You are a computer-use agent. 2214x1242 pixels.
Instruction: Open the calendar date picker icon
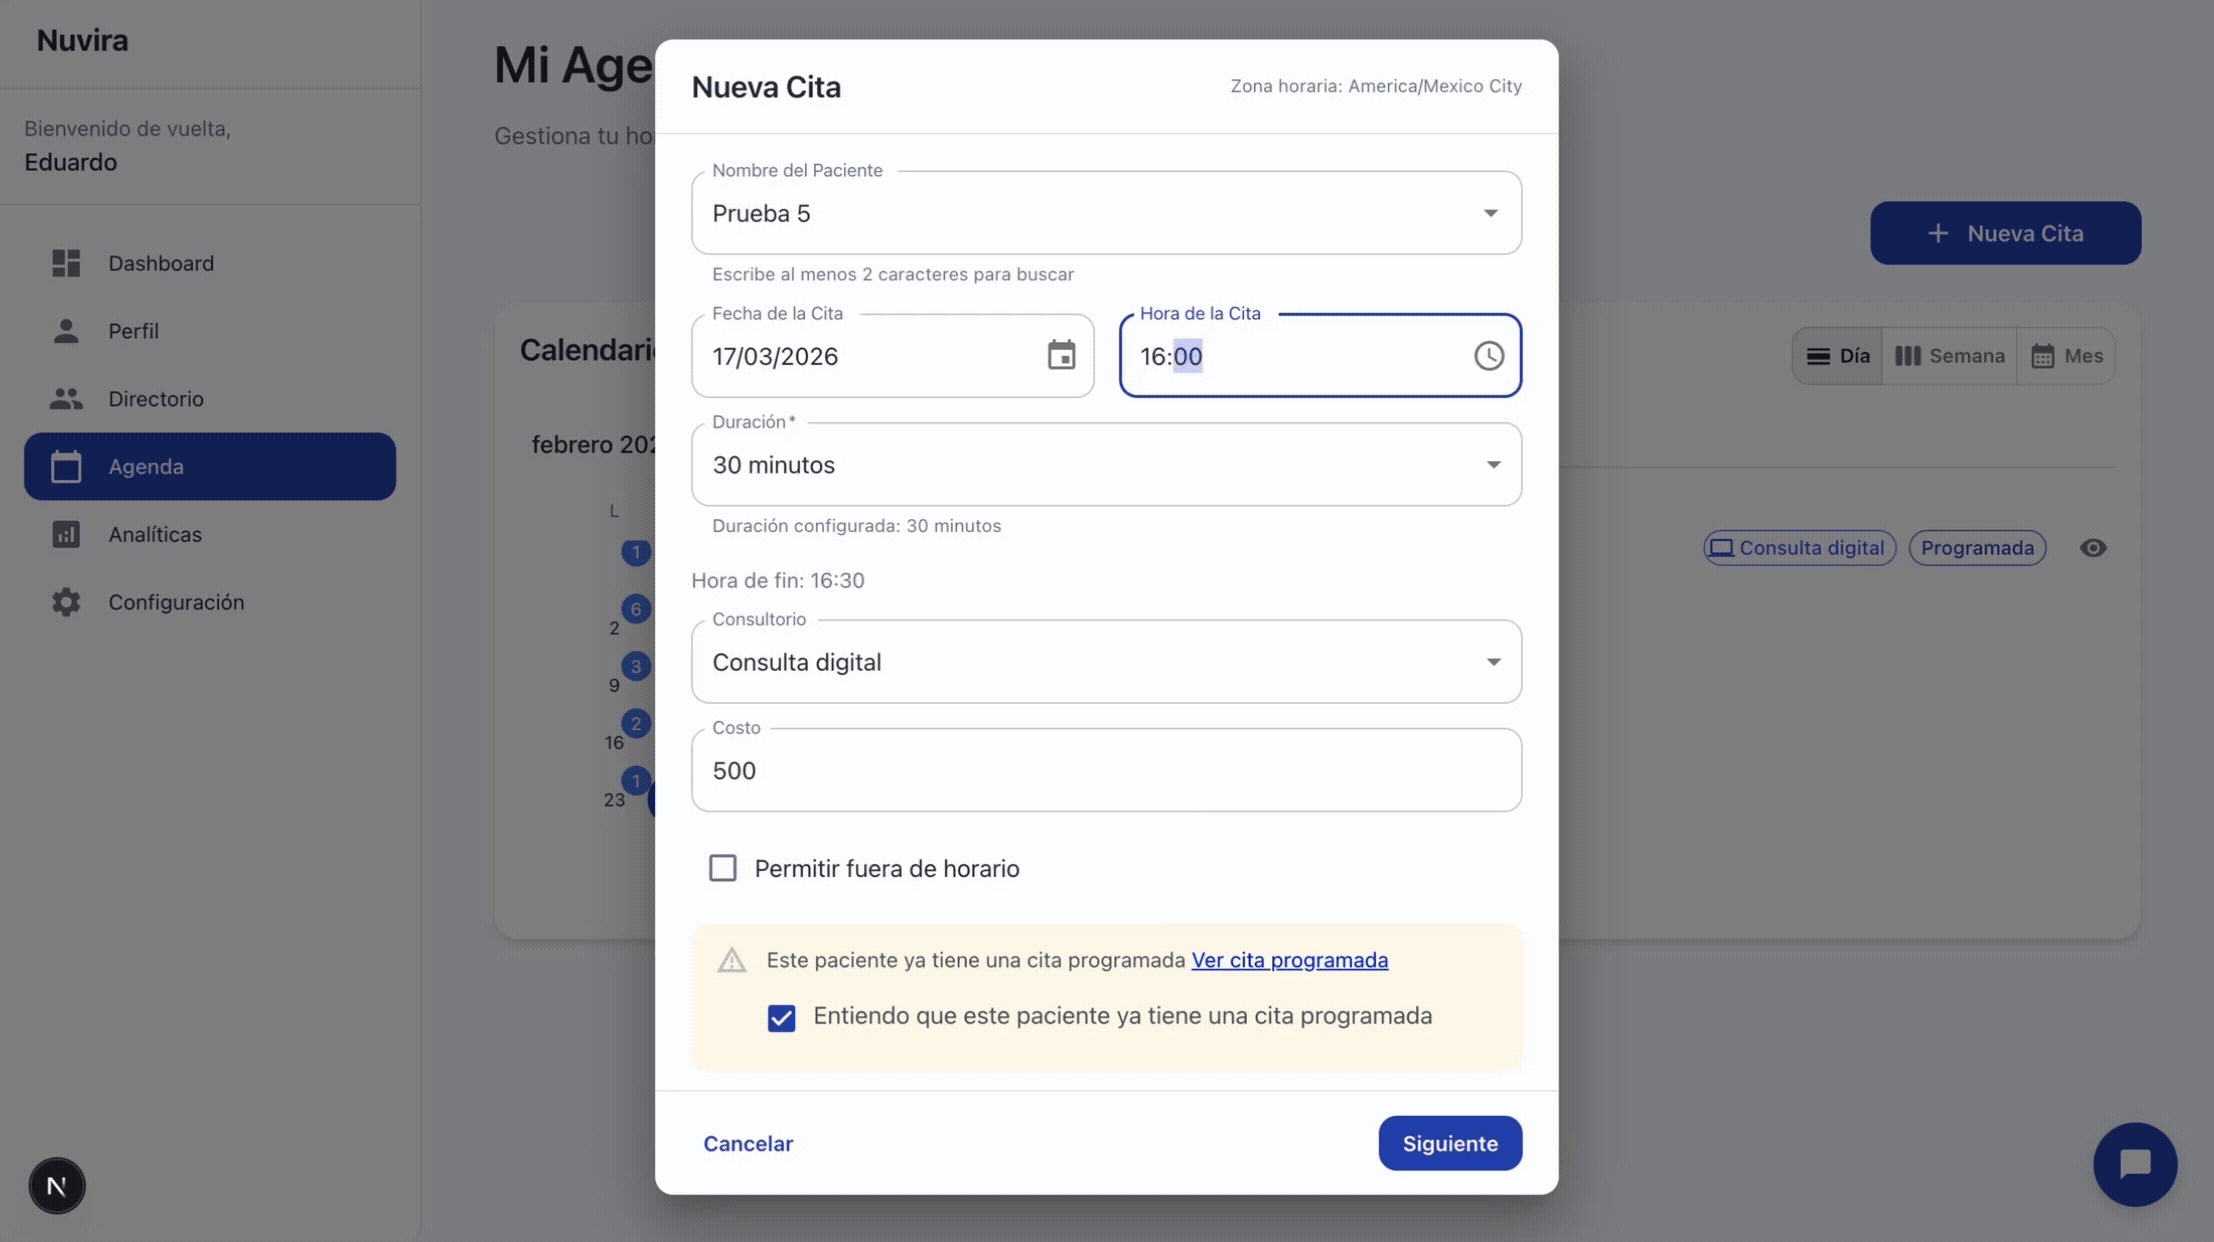(x=1061, y=356)
